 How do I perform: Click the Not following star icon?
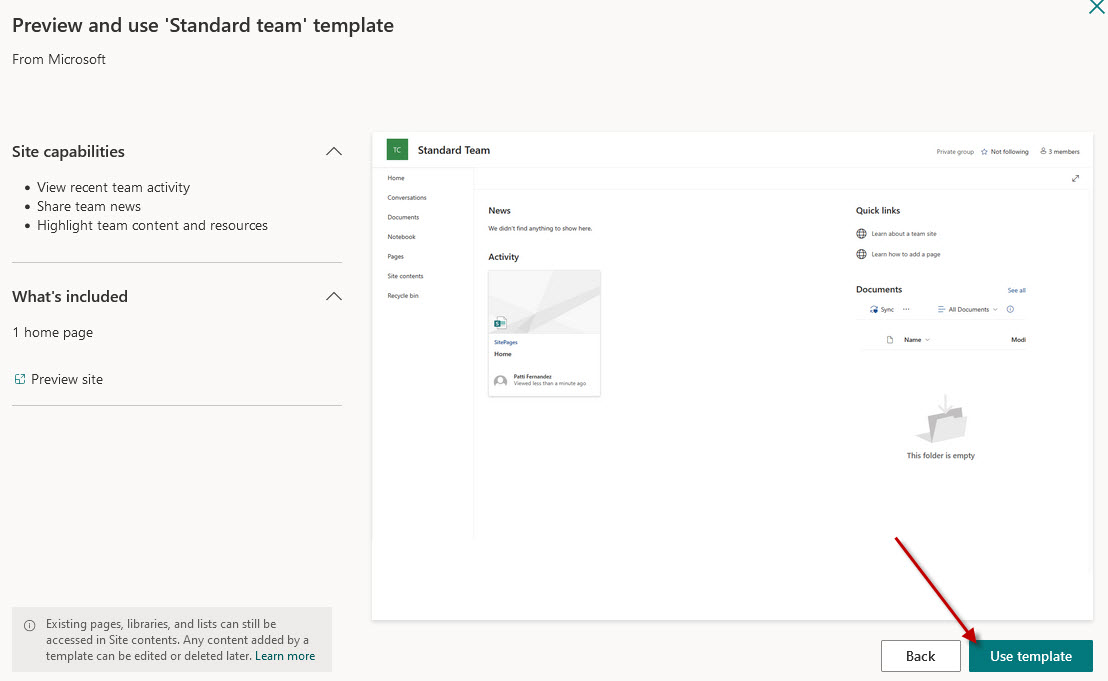pyautogui.click(x=984, y=151)
